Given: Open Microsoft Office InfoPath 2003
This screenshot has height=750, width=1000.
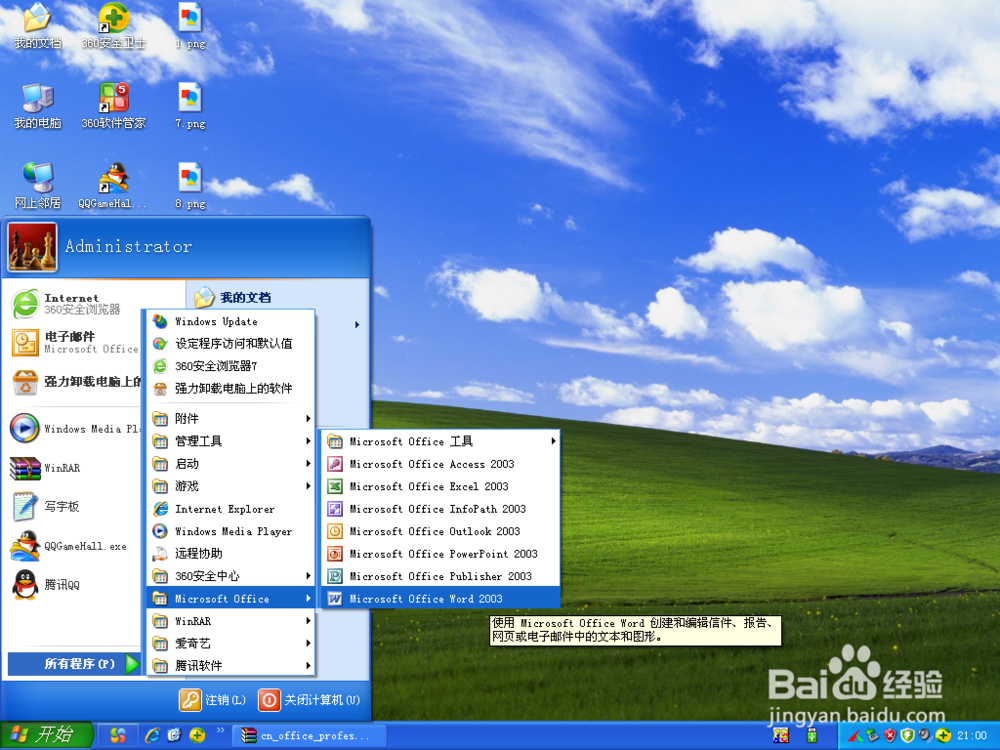Looking at the screenshot, I should point(440,509).
